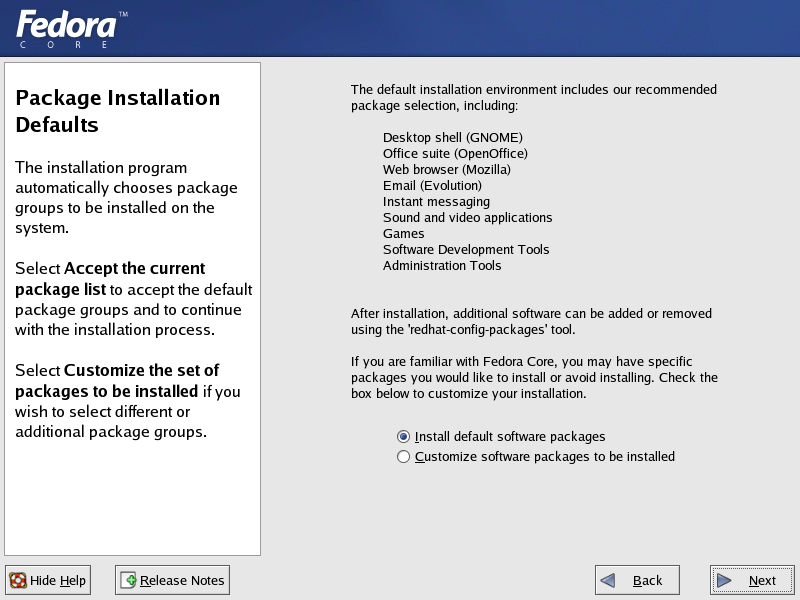Click 'The default installation environment includes' sentence

(534, 97)
